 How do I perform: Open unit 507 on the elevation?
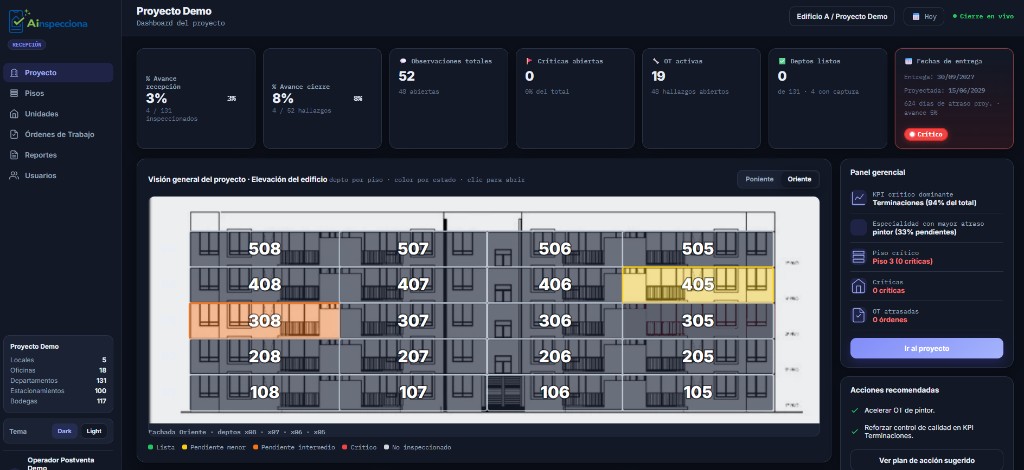pyautogui.click(x=413, y=249)
